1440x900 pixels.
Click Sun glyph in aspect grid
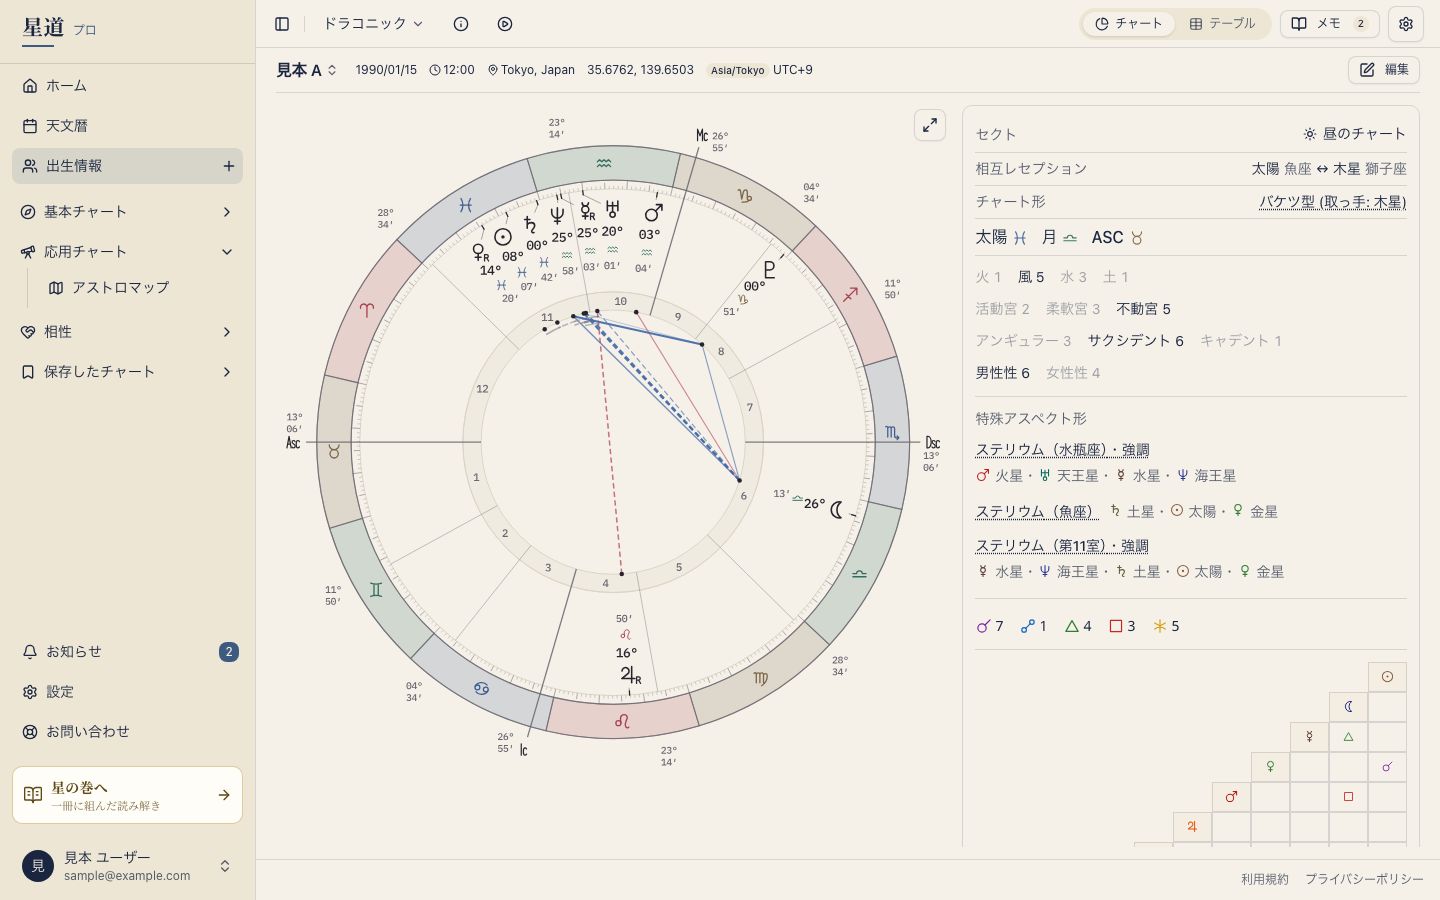[1387, 677]
